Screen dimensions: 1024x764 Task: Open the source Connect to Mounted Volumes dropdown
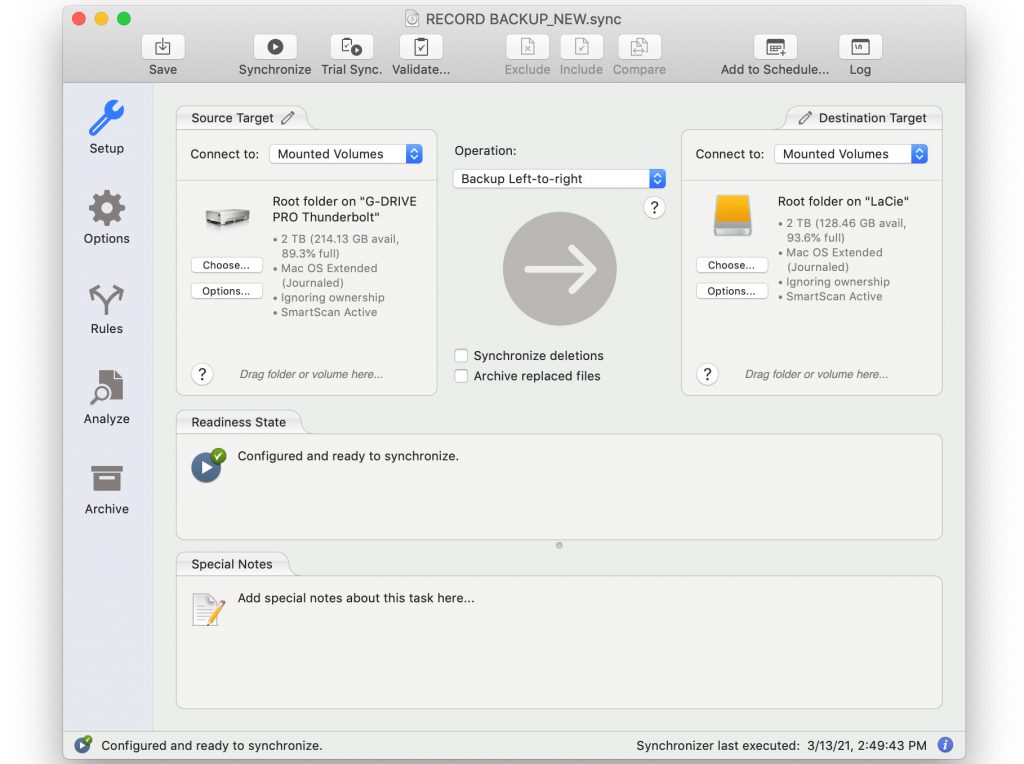pos(346,154)
